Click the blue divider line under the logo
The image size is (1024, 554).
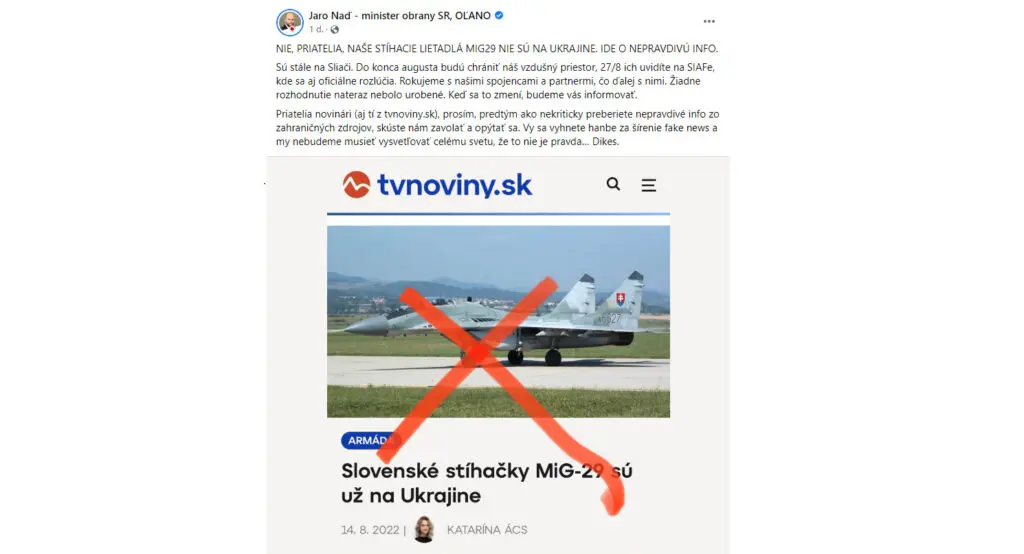(498, 214)
